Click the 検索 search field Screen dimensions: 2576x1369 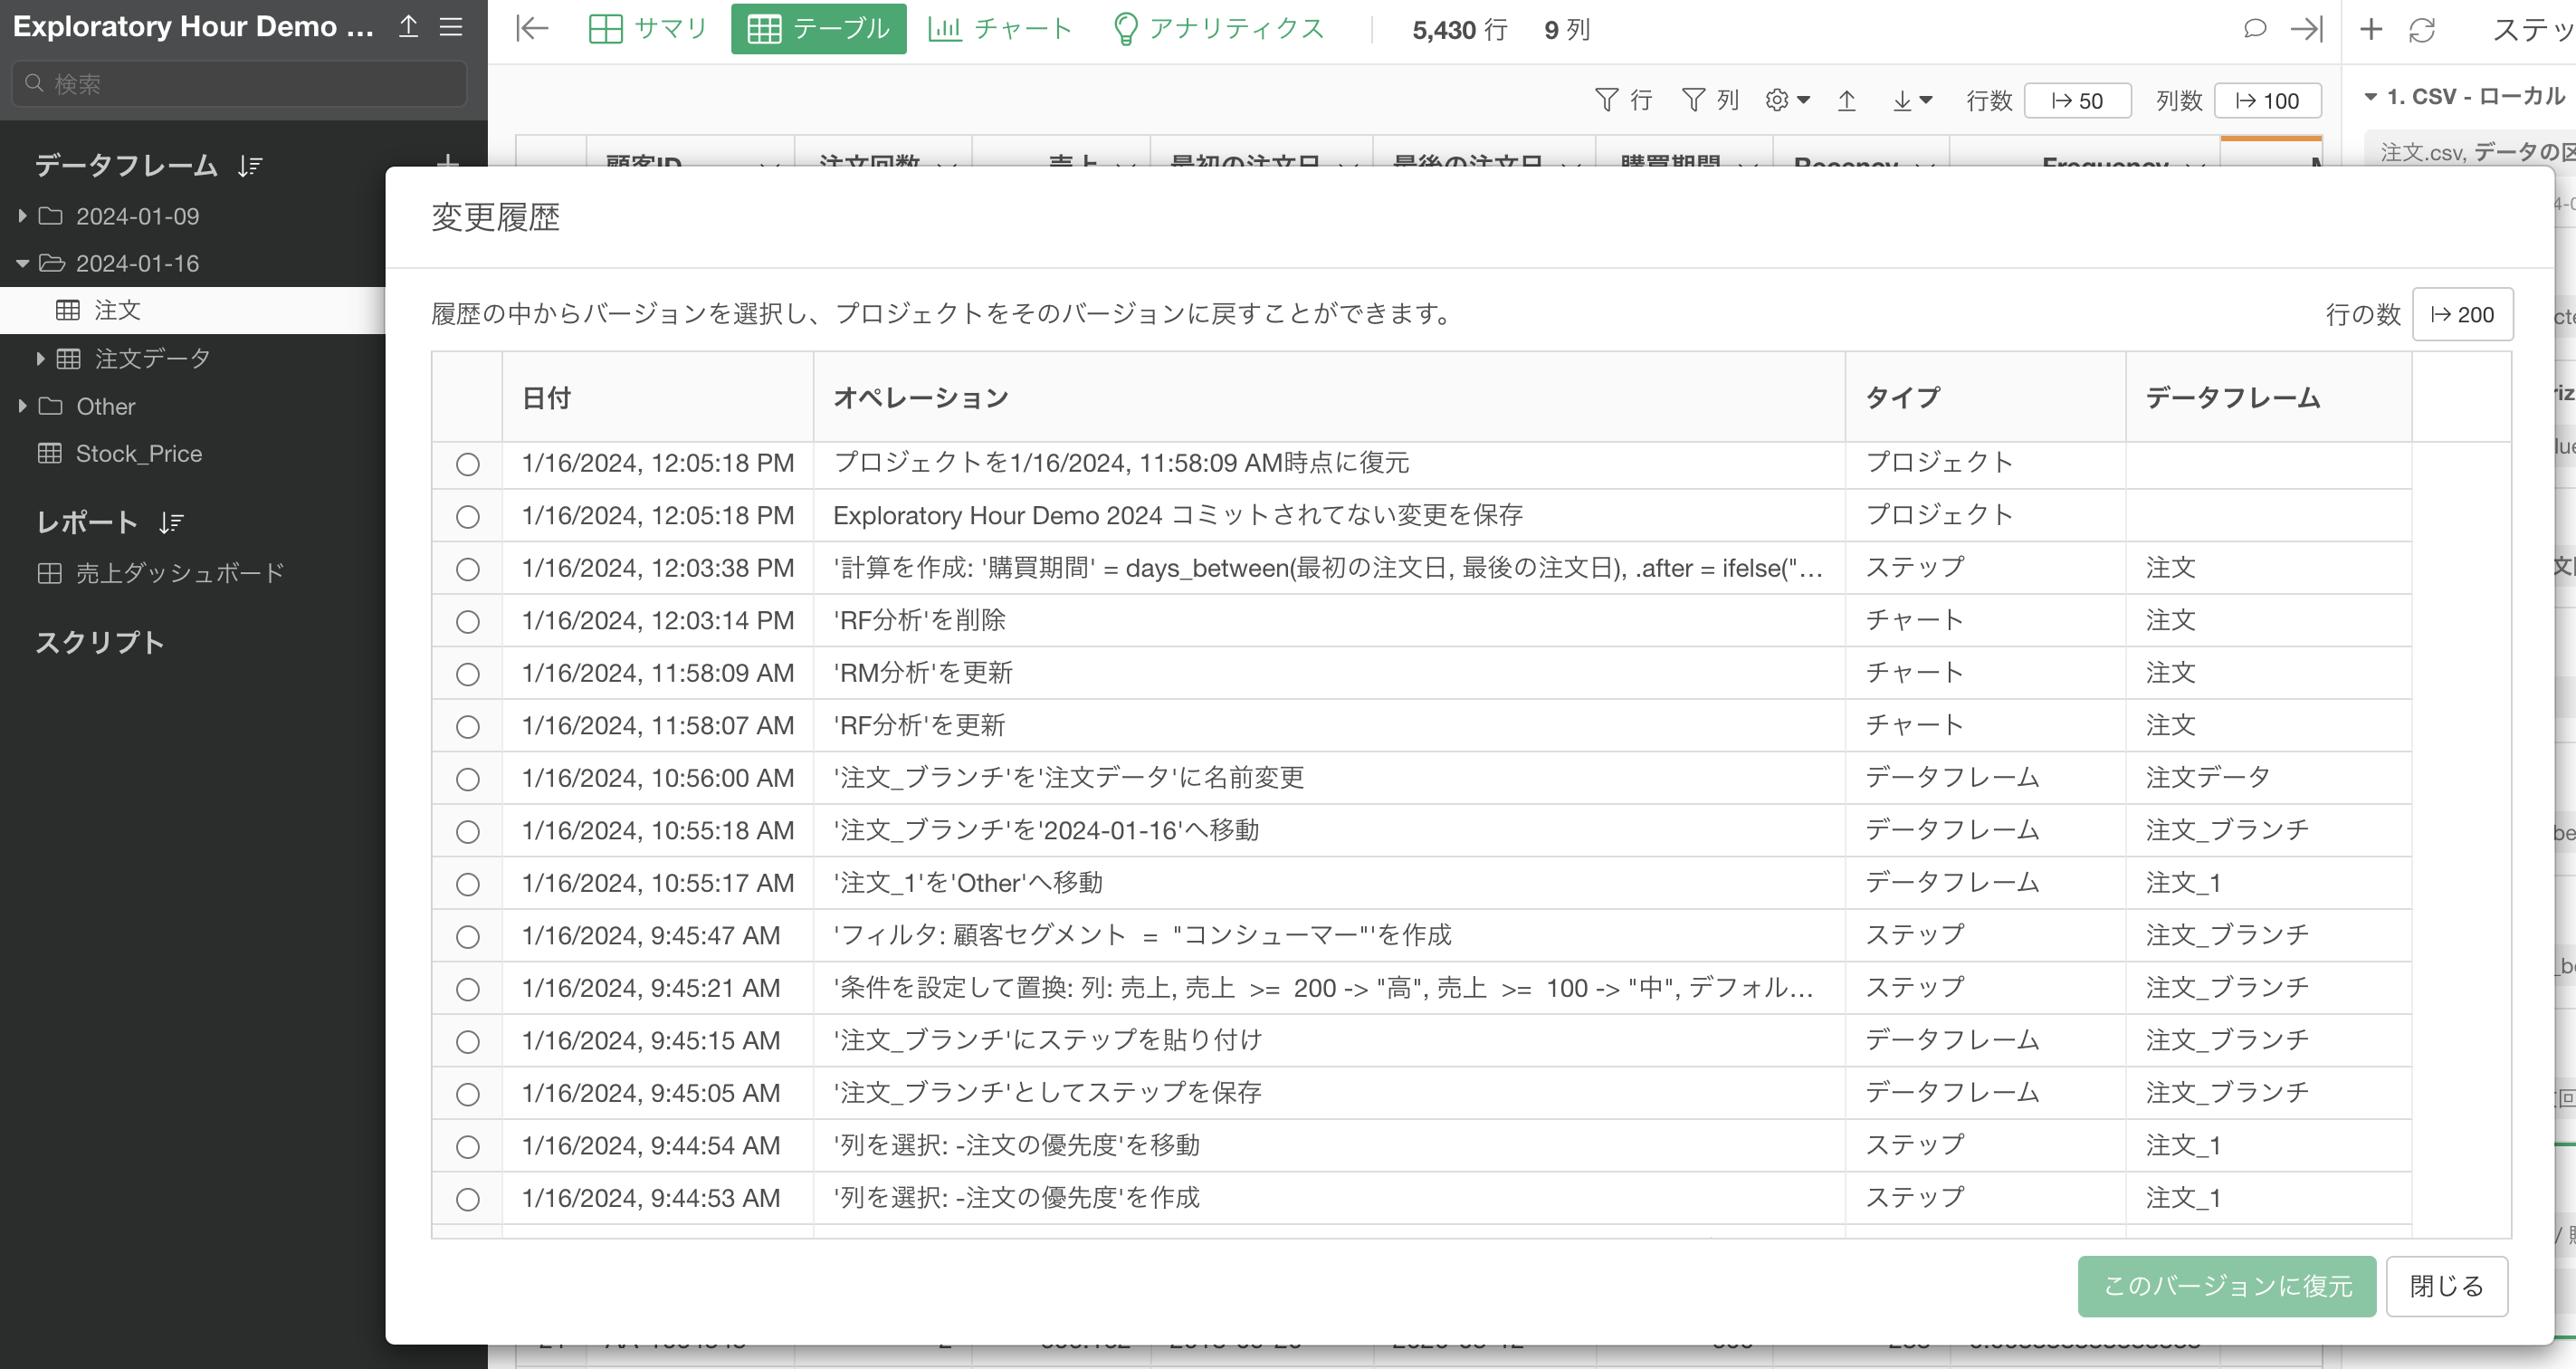[x=239, y=84]
